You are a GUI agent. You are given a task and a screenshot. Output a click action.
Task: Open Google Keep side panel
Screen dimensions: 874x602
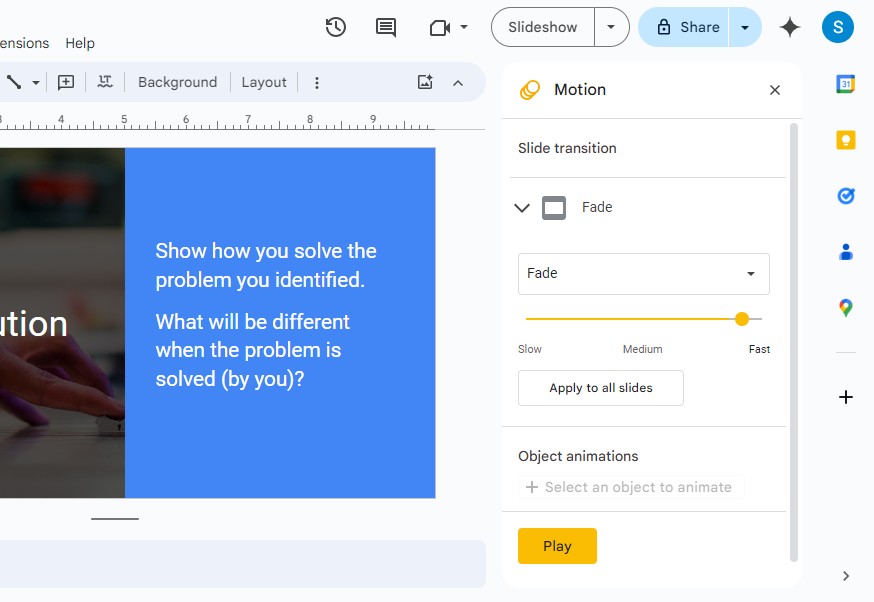846,140
